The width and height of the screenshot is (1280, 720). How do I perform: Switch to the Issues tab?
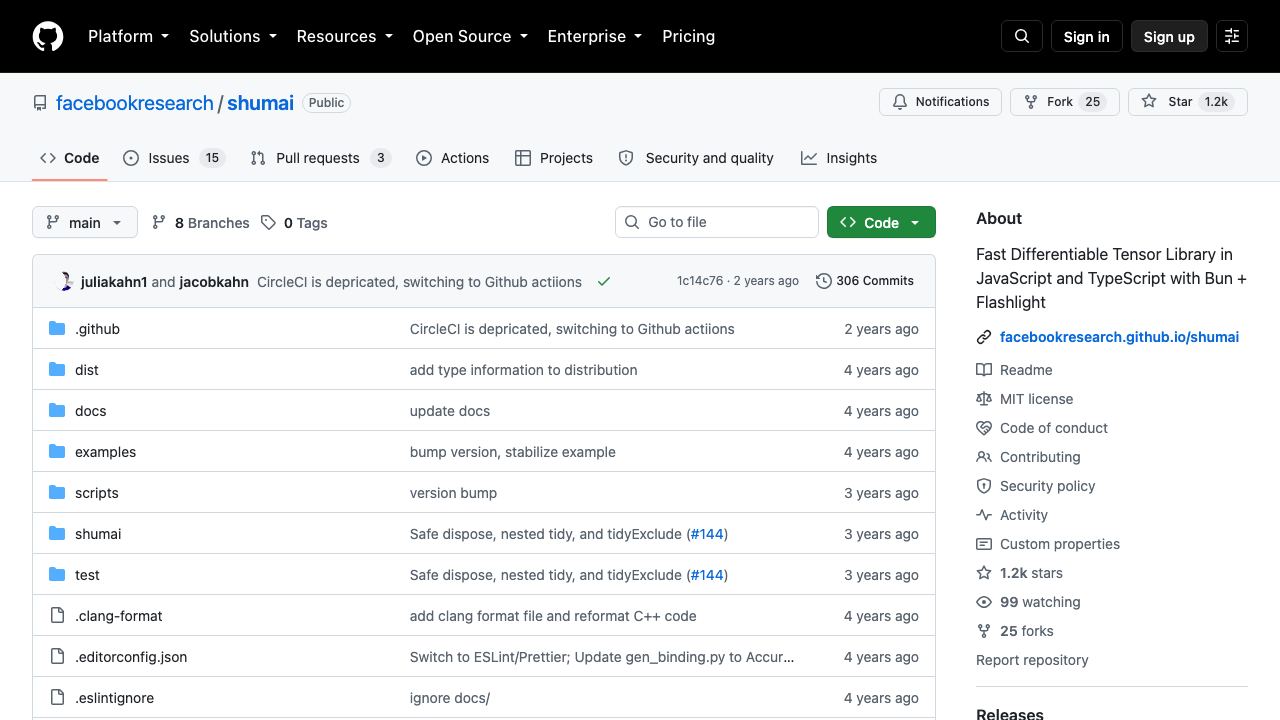[174, 158]
